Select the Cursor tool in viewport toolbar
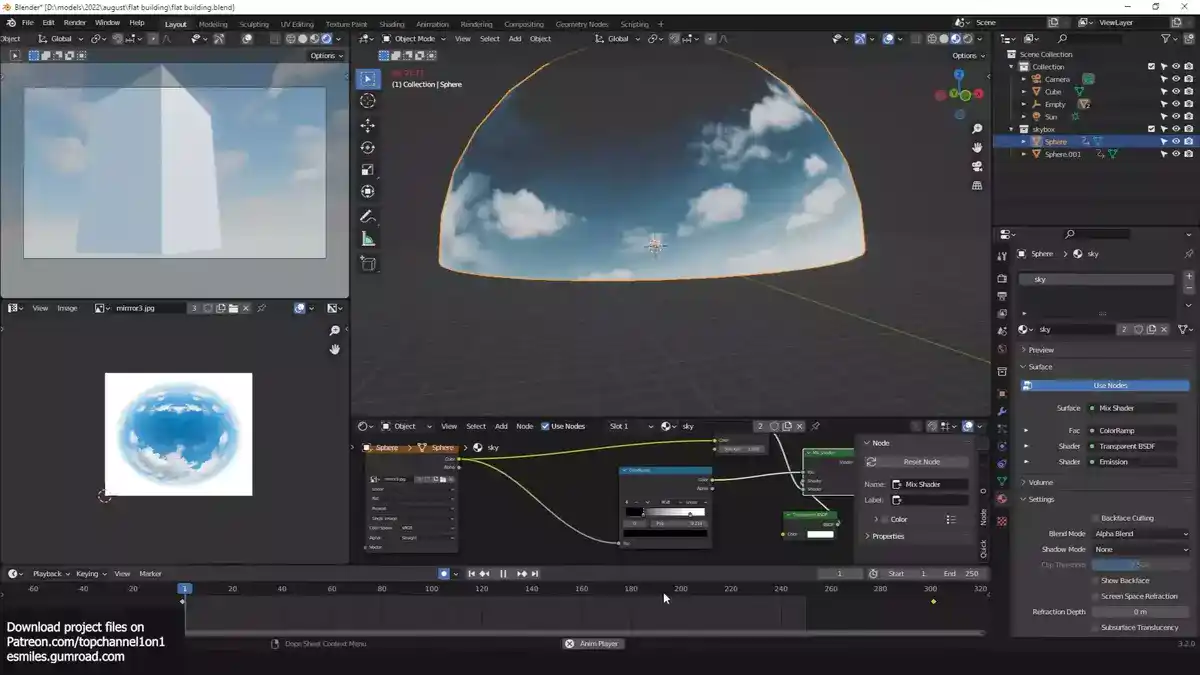Image resolution: width=1200 pixels, height=675 pixels. pyautogui.click(x=367, y=101)
